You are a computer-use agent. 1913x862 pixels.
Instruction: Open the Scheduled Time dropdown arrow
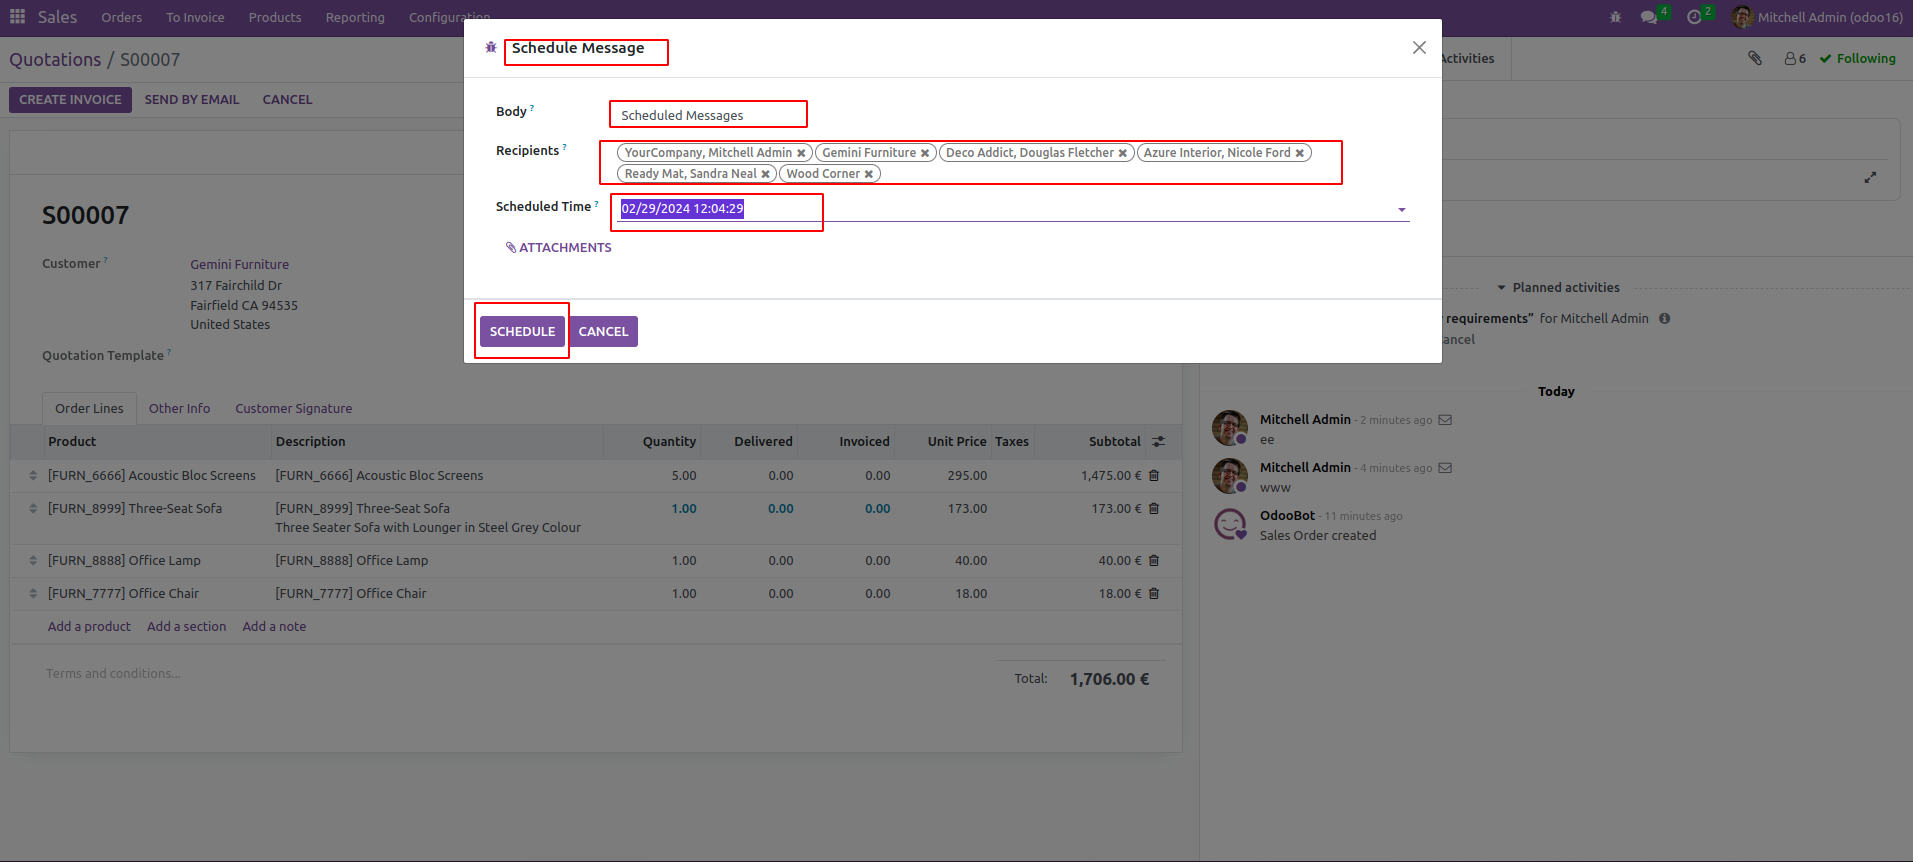pos(1402,210)
